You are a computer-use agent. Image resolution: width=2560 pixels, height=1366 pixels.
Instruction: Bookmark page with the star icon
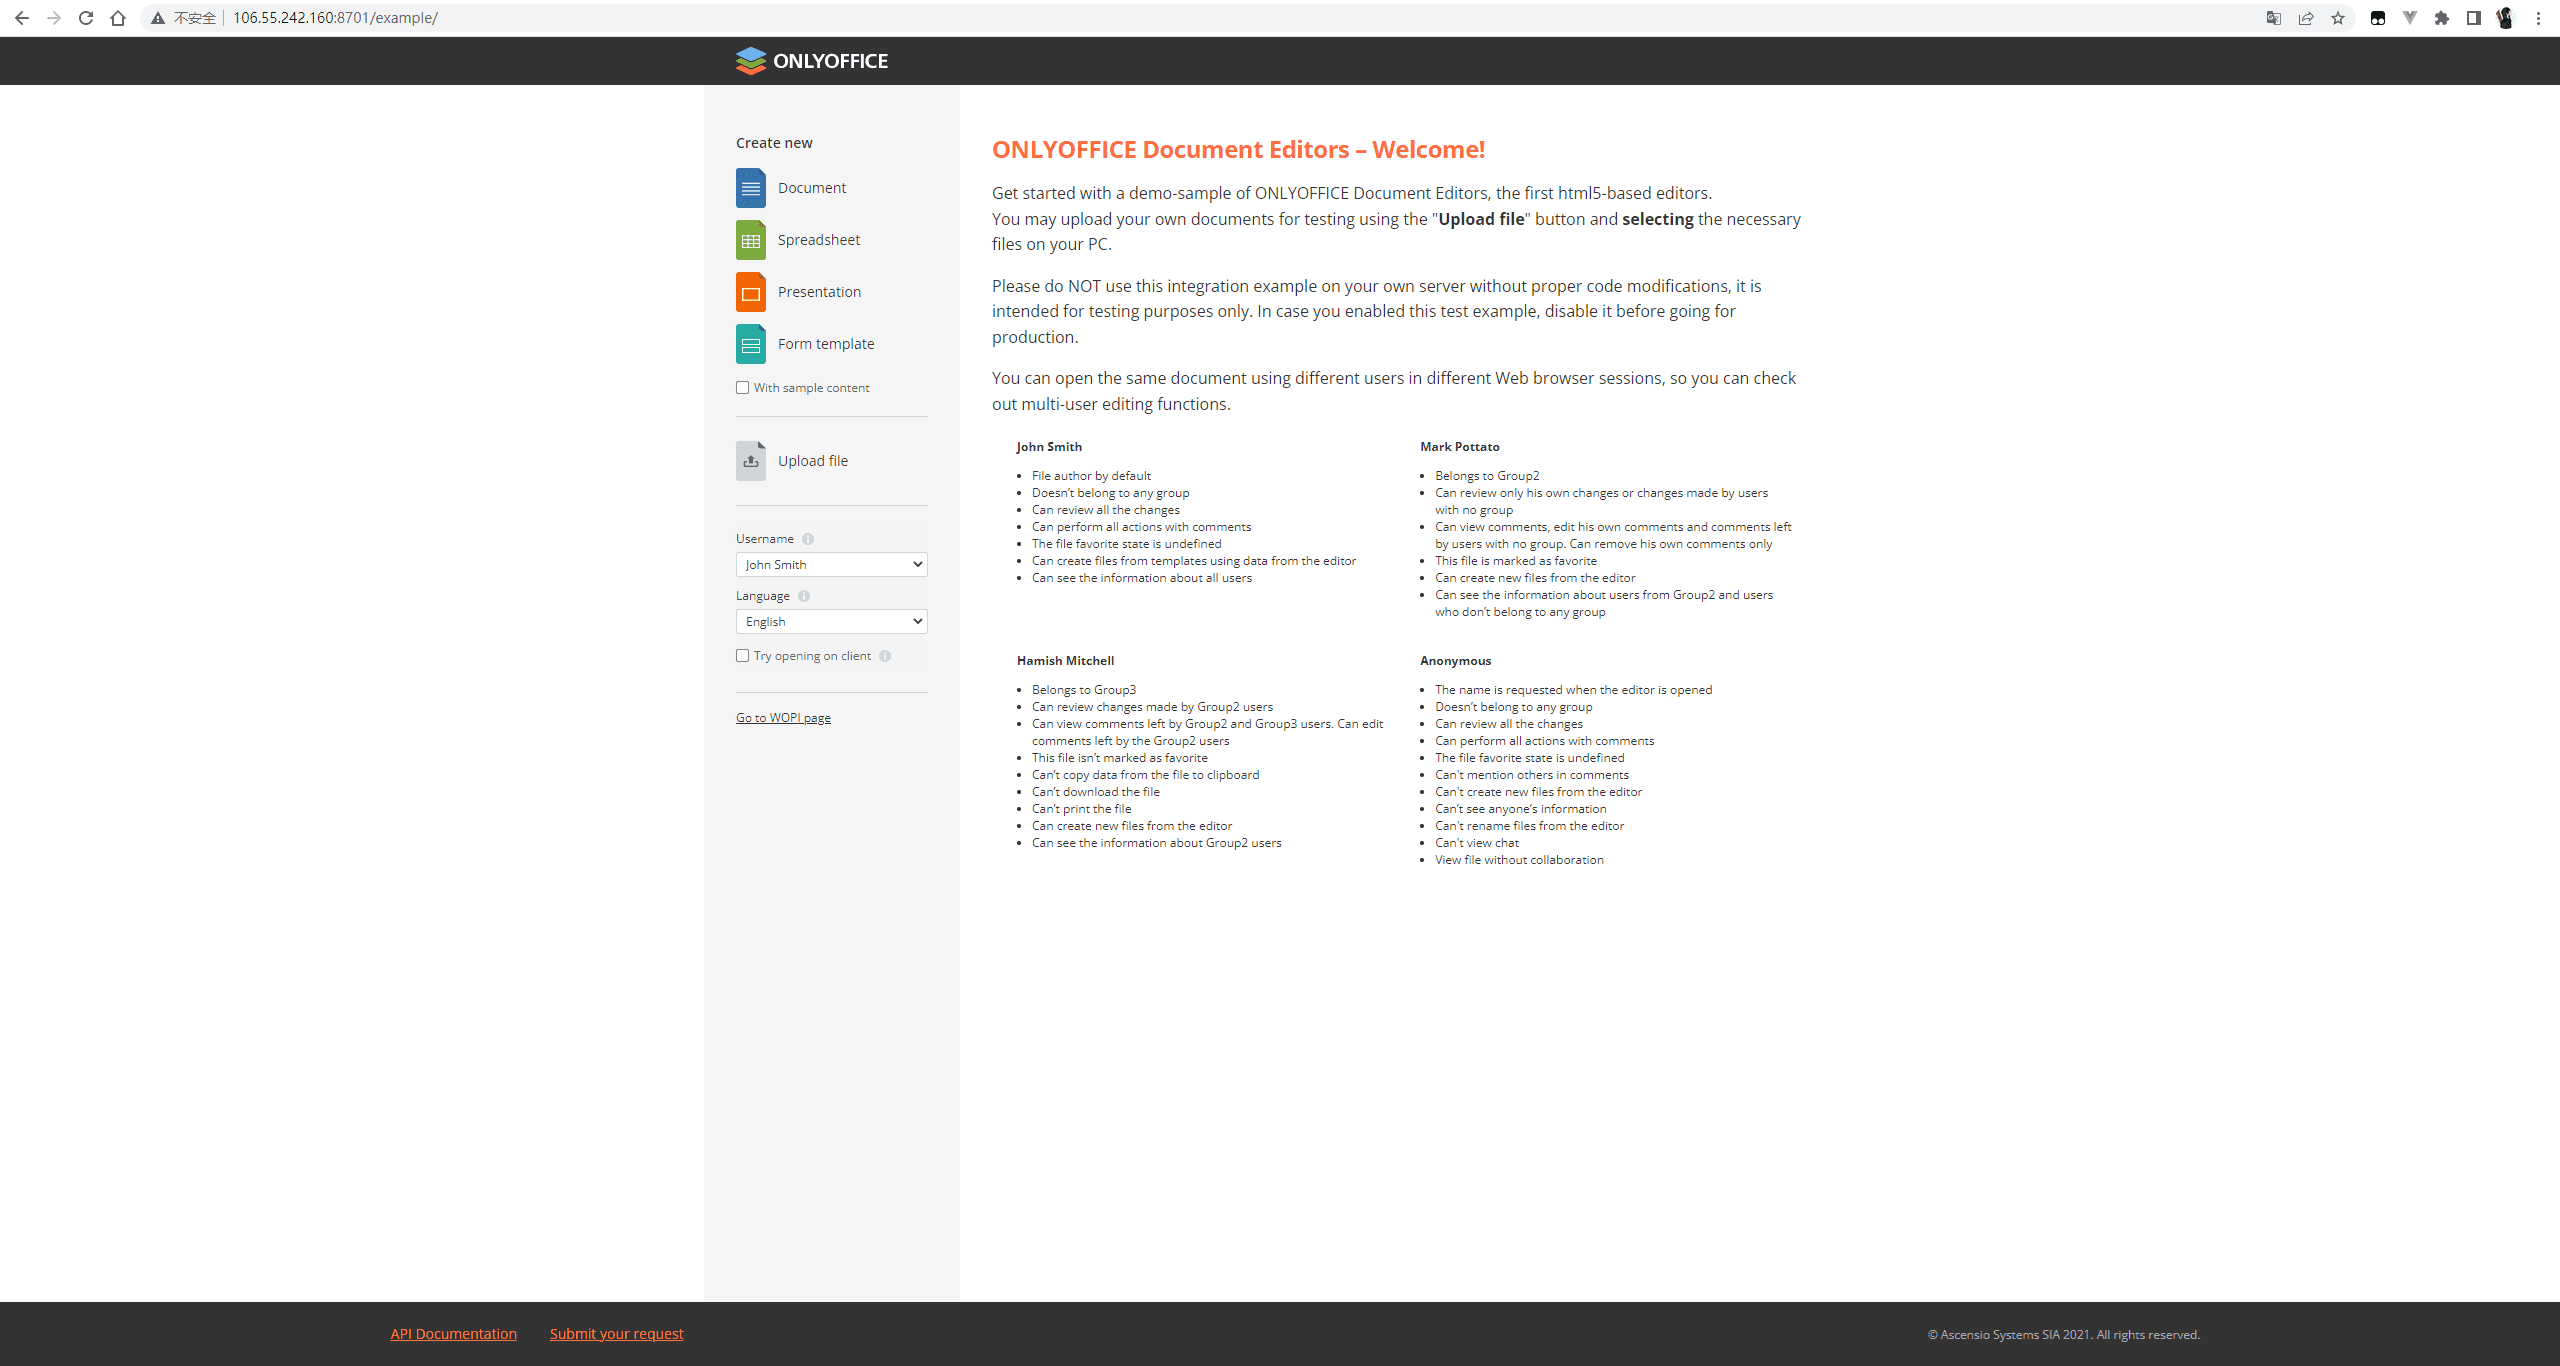click(x=2338, y=18)
